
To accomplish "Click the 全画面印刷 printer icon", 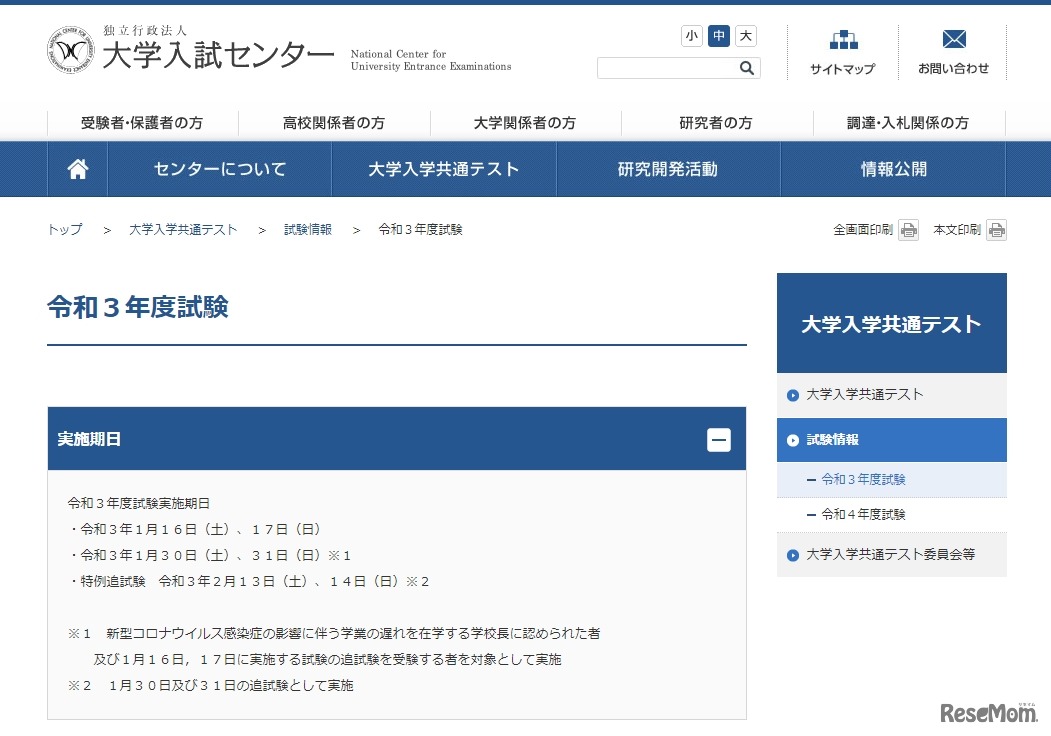I will pyautogui.click(x=907, y=229).
